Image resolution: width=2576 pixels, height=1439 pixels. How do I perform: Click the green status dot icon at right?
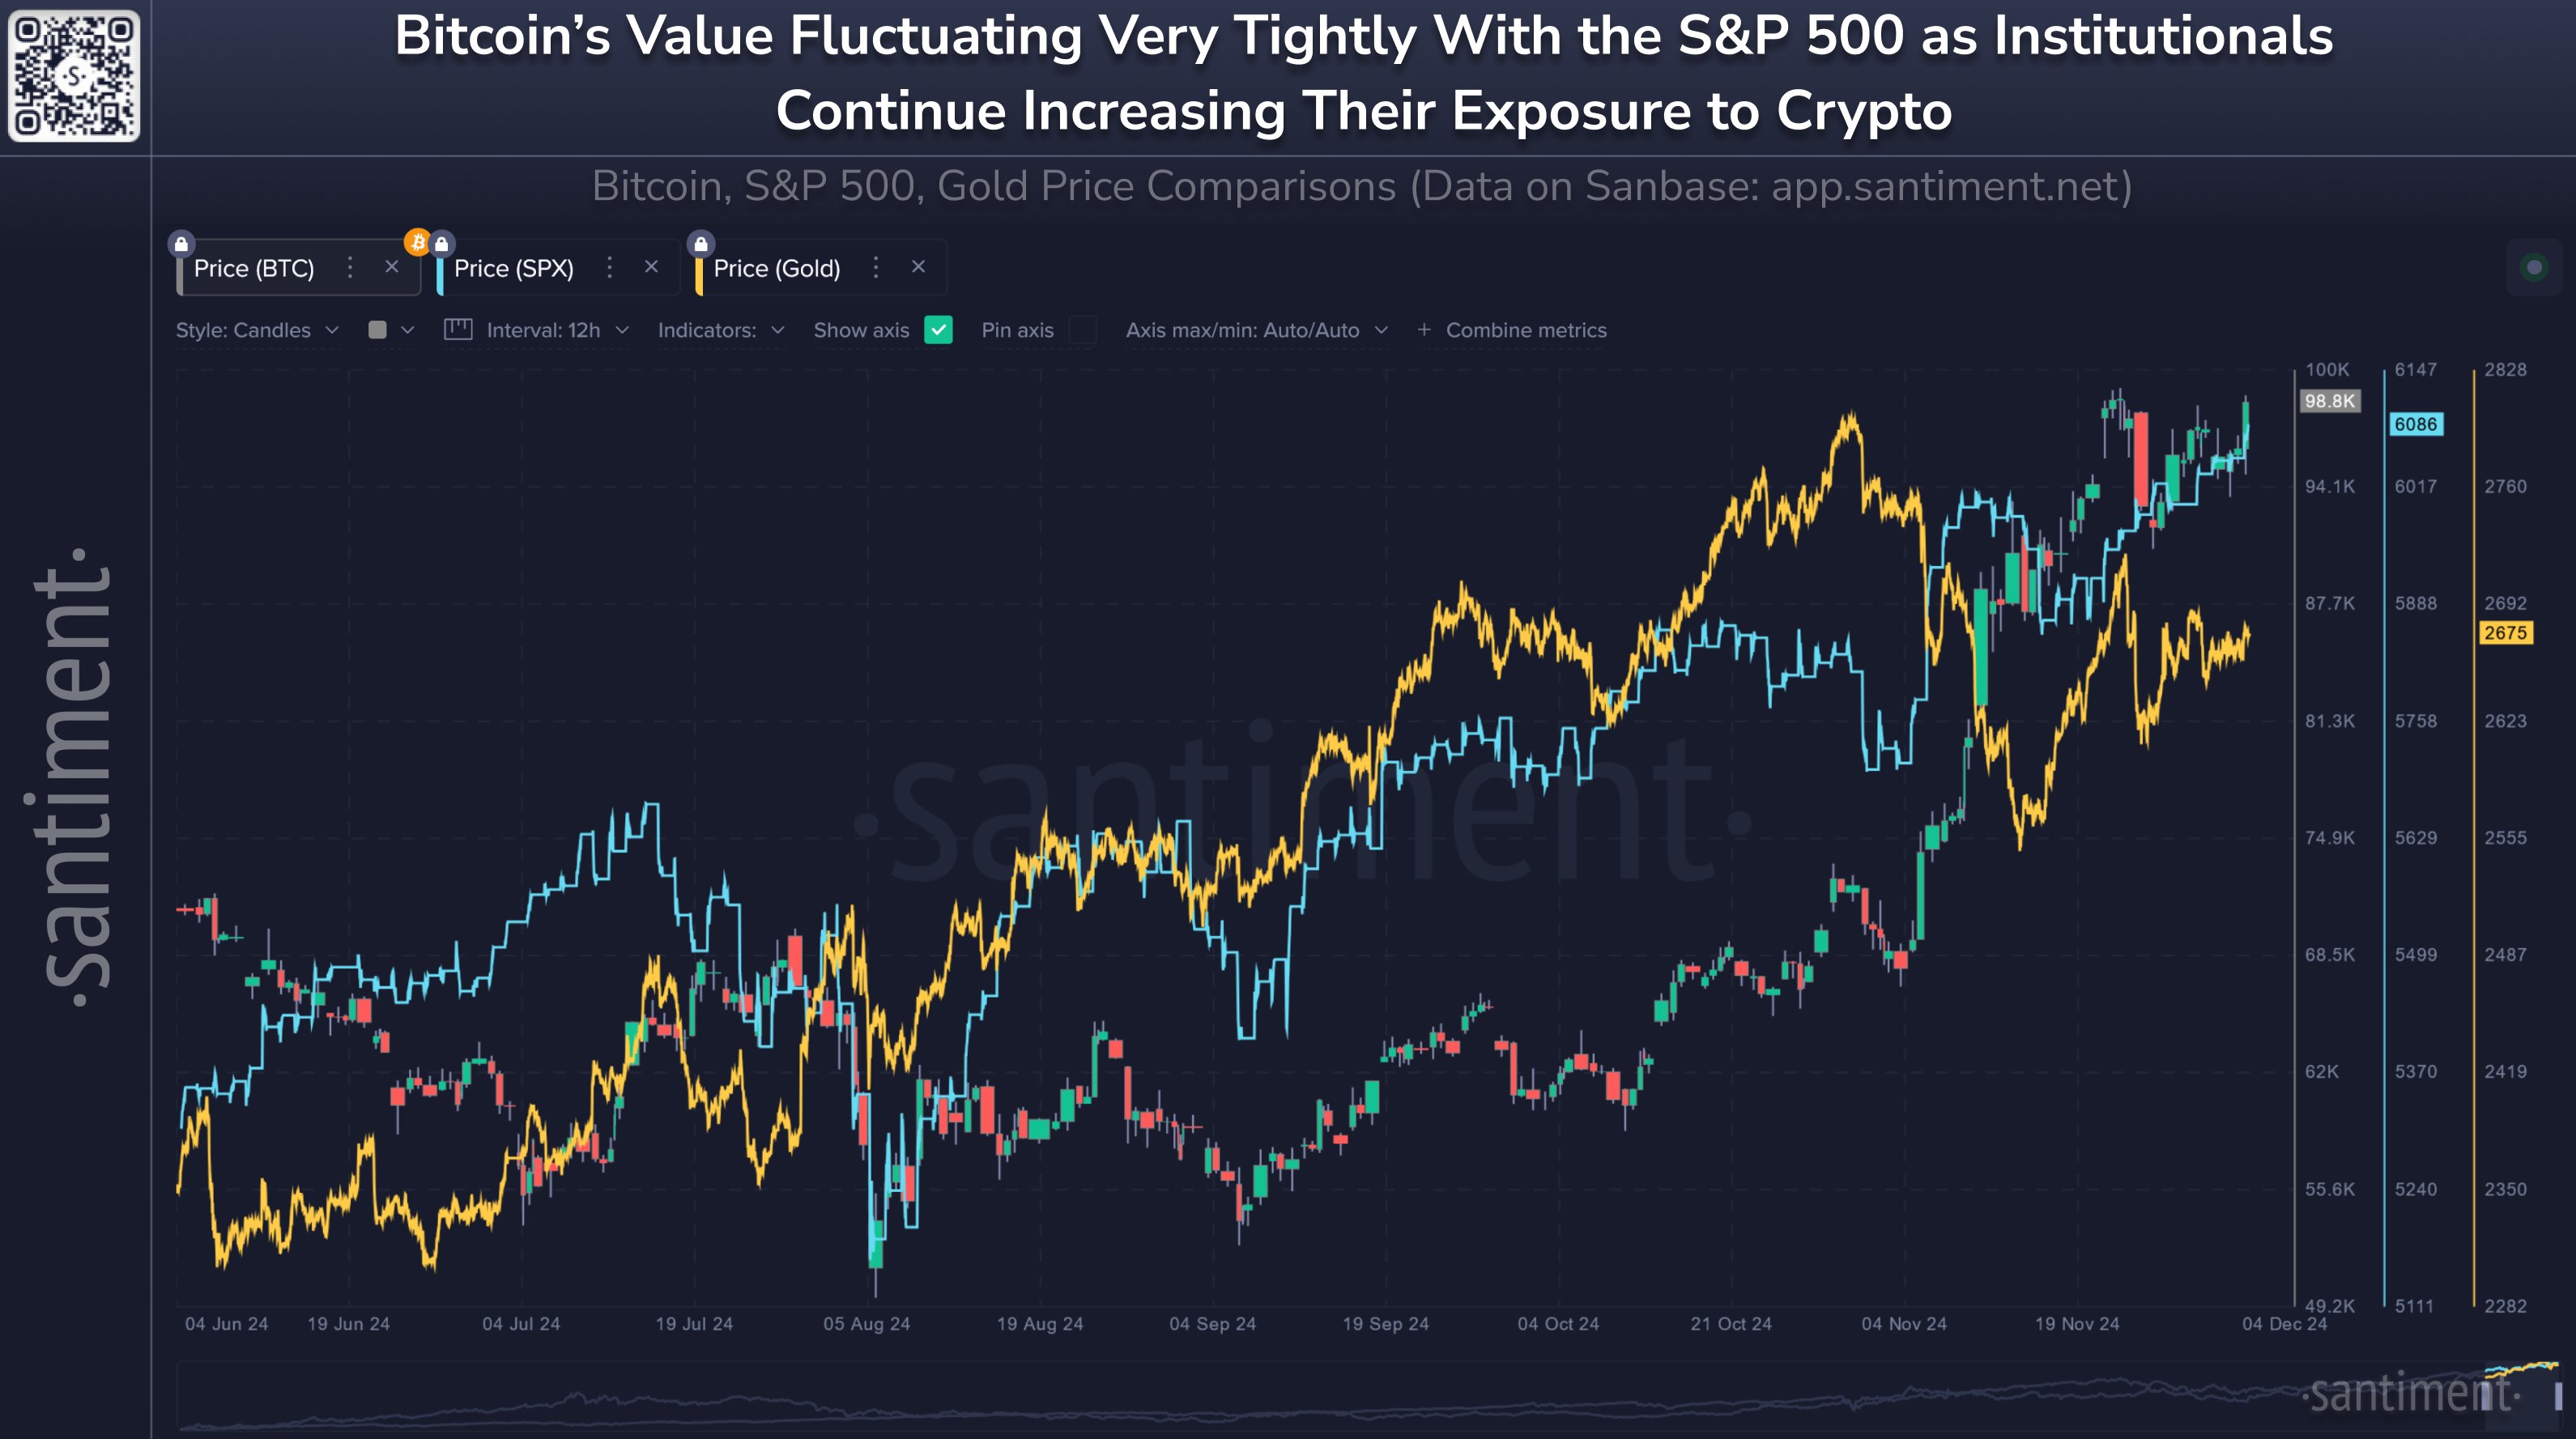click(x=2534, y=267)
